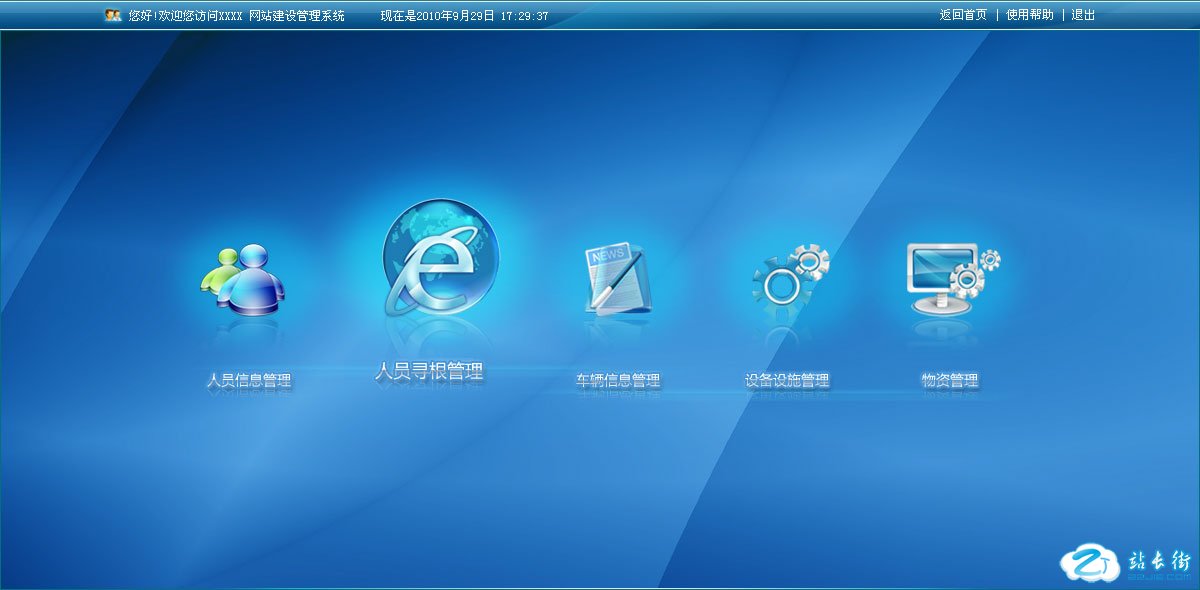The width and height of the screenshot is (1200, 590).
Task: Click the 17:29:37 clock time
Action: click(x=524, y=16)
